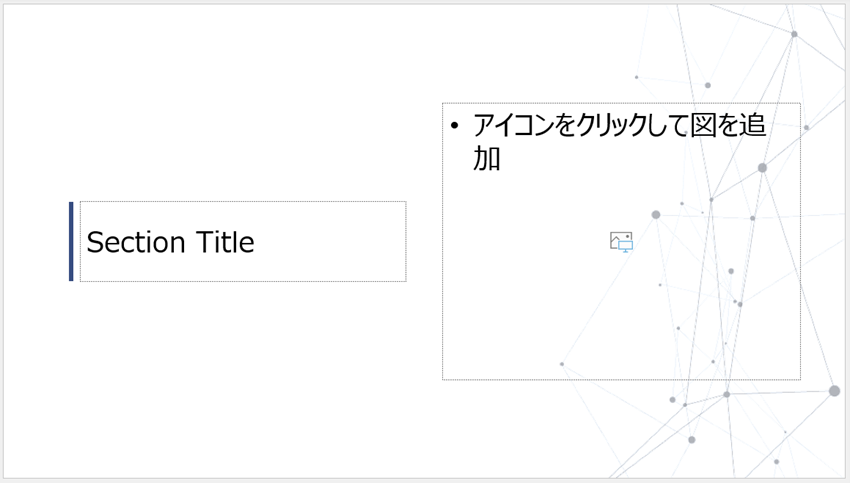Click the title box's bottom dotted border
This screenshot has width=850, height=483.
243,281
